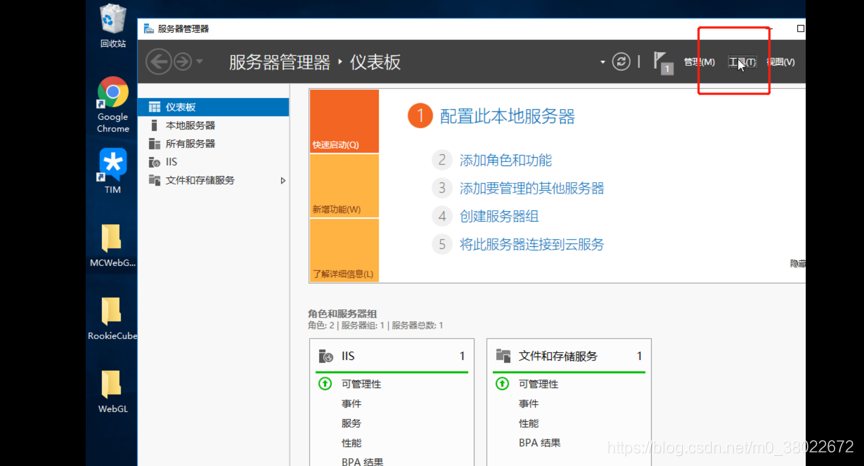Click the back navigation arrow

point(159,62)
